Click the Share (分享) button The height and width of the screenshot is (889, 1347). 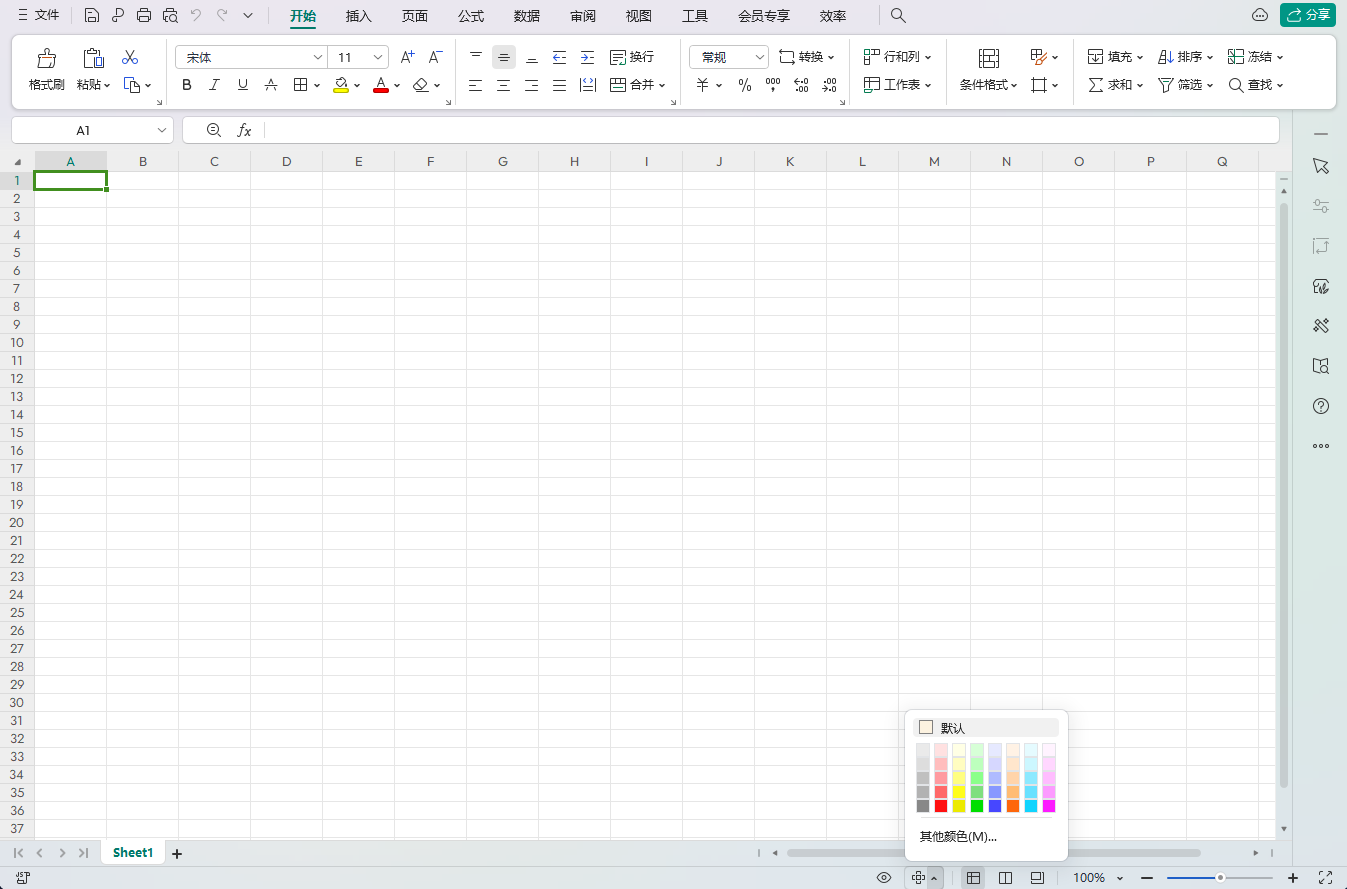tap(1308, 15)
